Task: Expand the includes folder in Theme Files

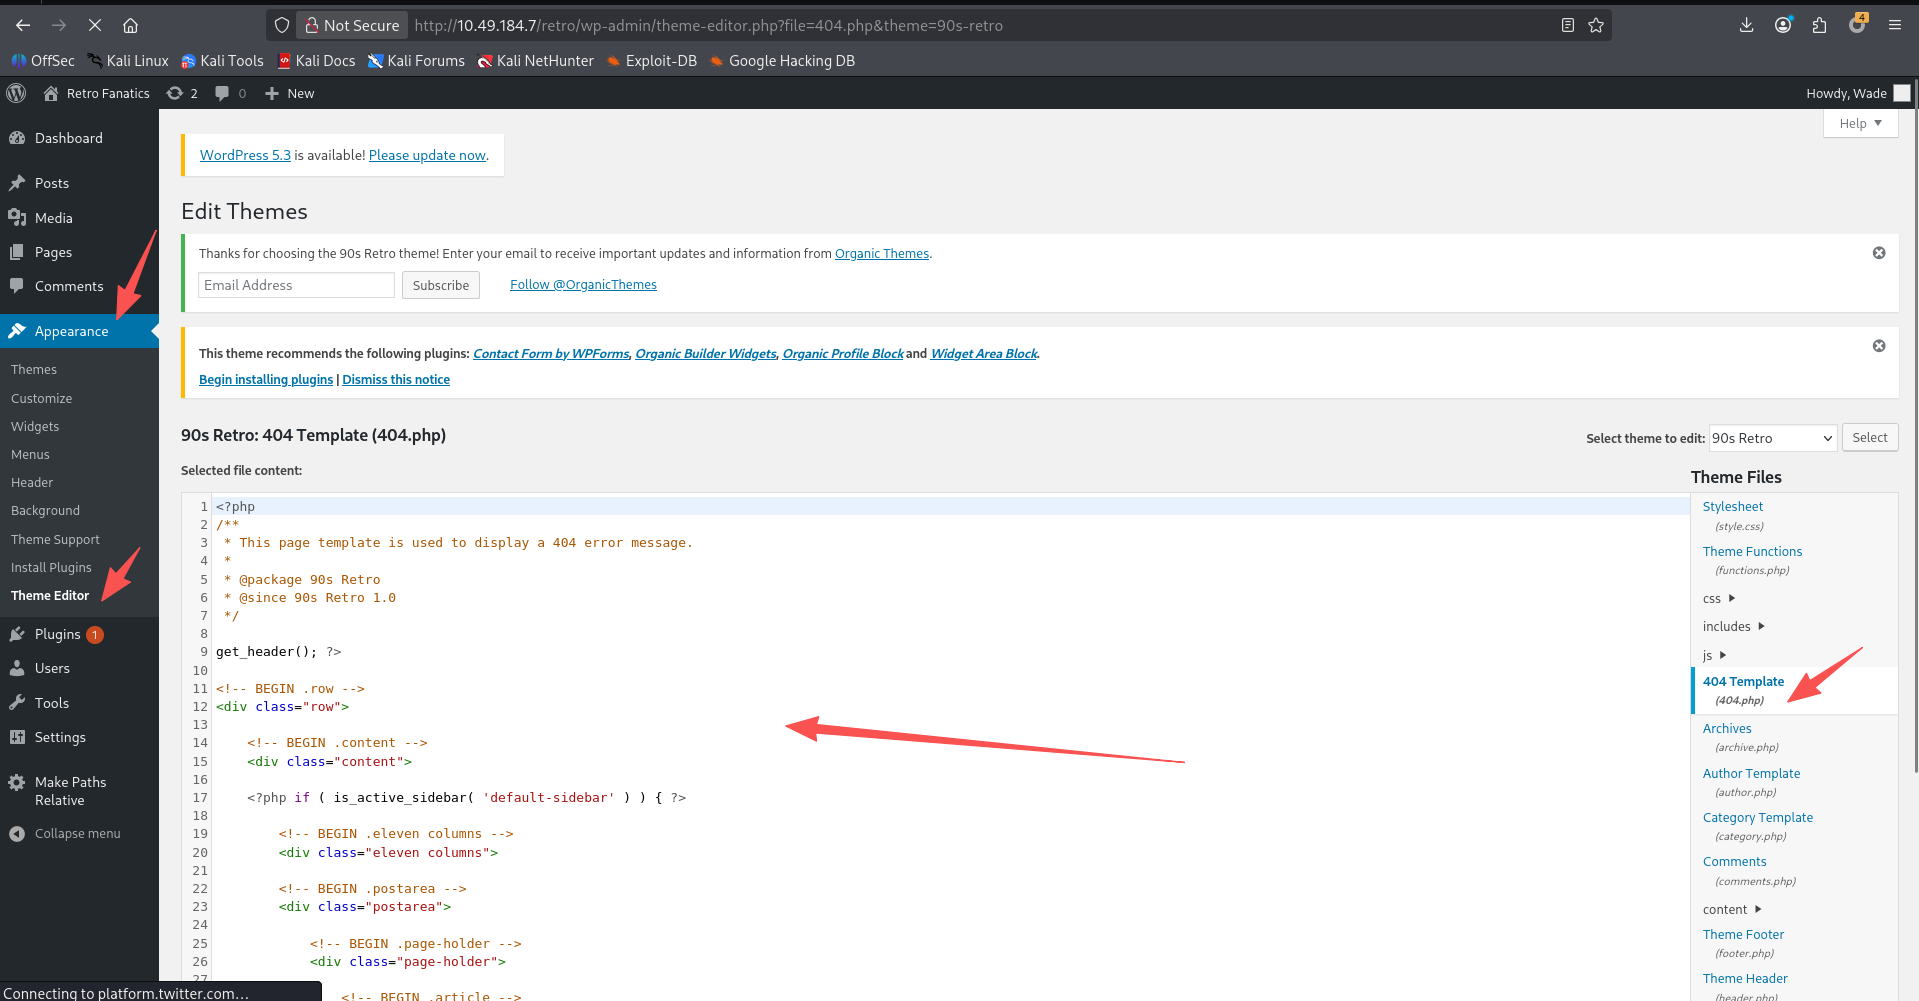Action: (x=1733, y=627)
